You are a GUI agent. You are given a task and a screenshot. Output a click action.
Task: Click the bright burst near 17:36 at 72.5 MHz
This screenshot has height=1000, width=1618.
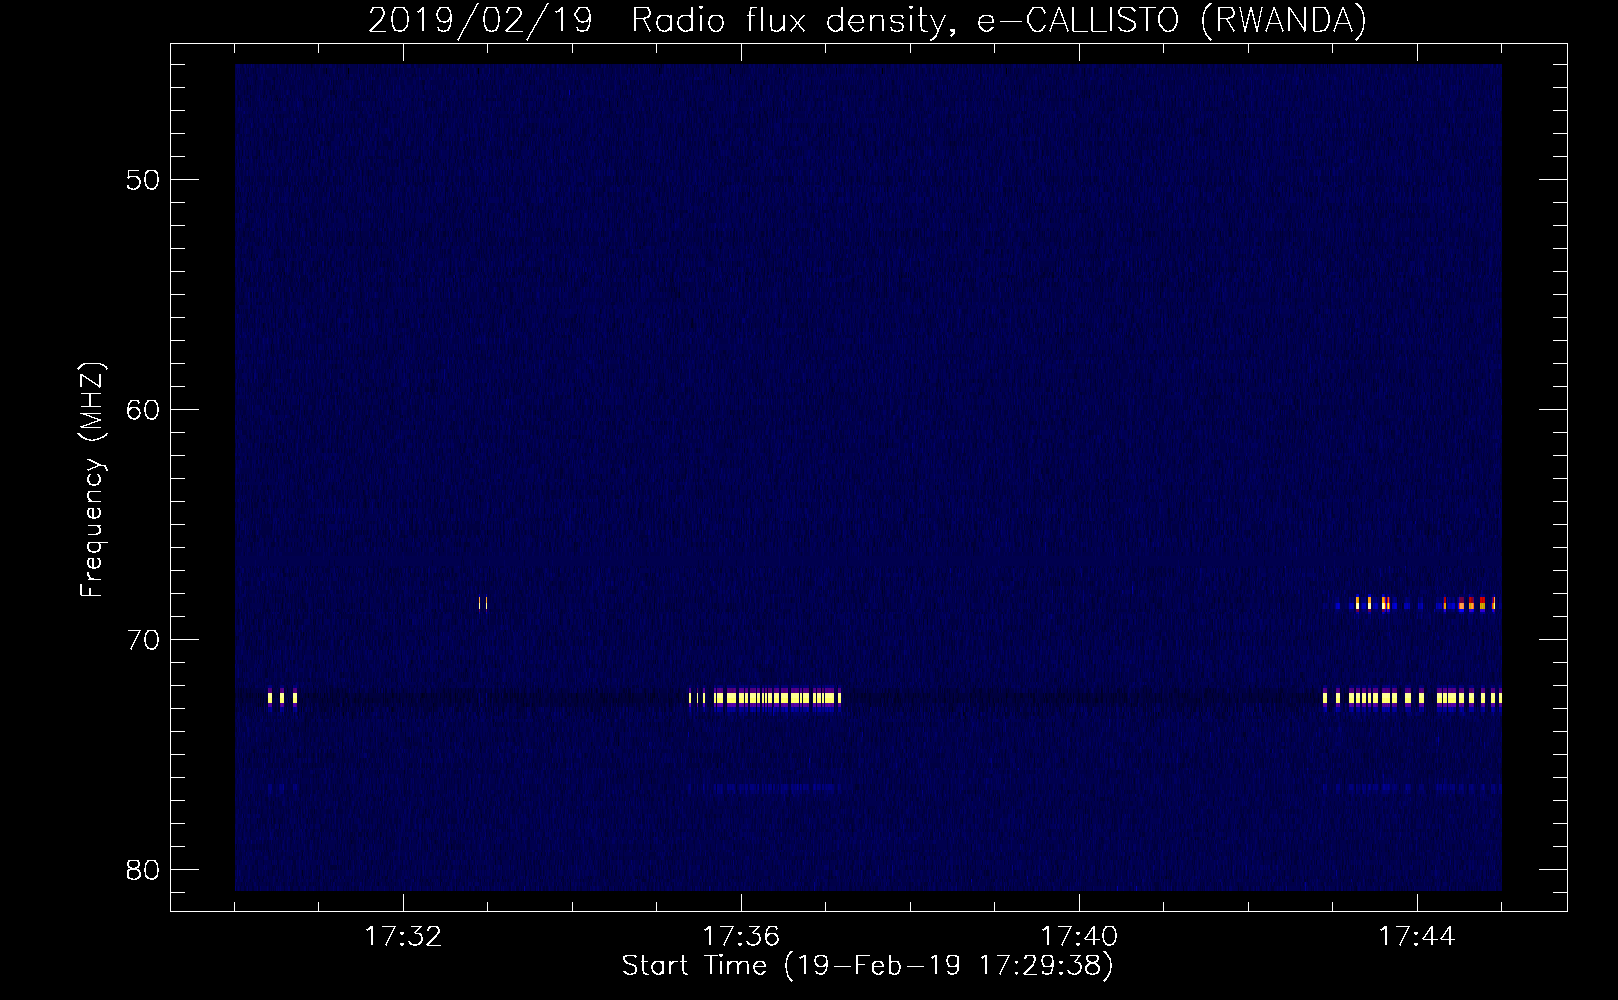point(765,698)
